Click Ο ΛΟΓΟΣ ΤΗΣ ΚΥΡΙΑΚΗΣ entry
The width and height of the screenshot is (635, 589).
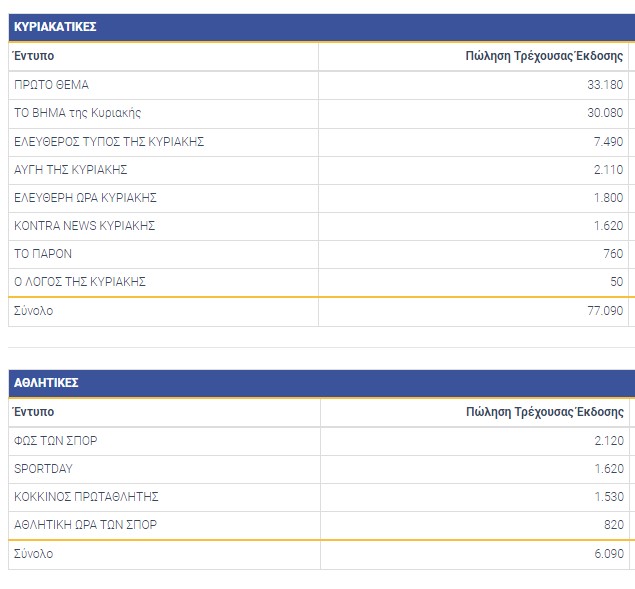point(80,282)
